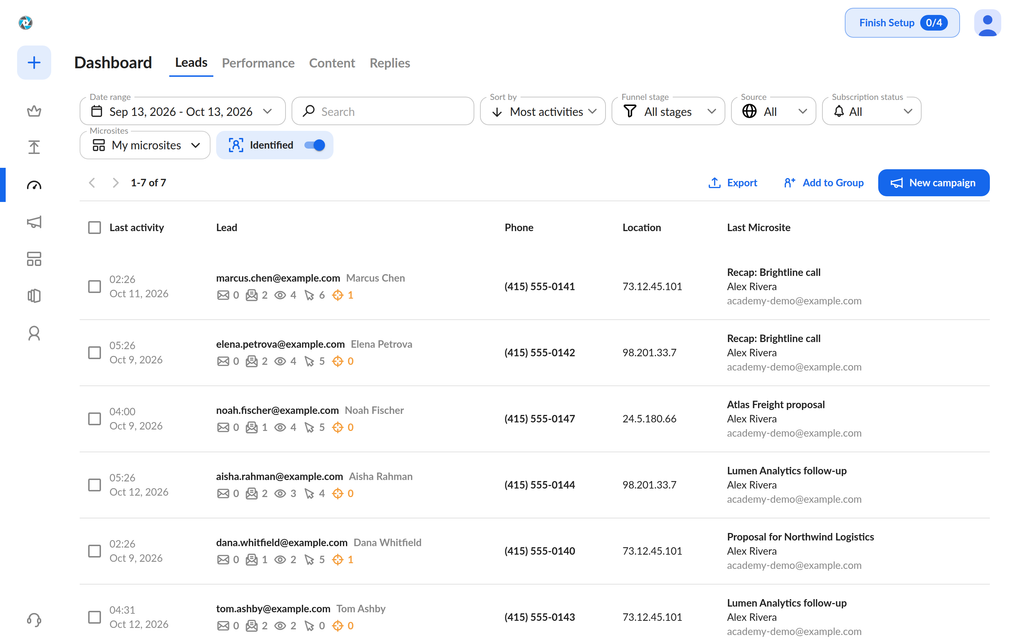Select the Marcus Chen row checkbox
Screen dimensions: 1024x640
click(95, 287)
